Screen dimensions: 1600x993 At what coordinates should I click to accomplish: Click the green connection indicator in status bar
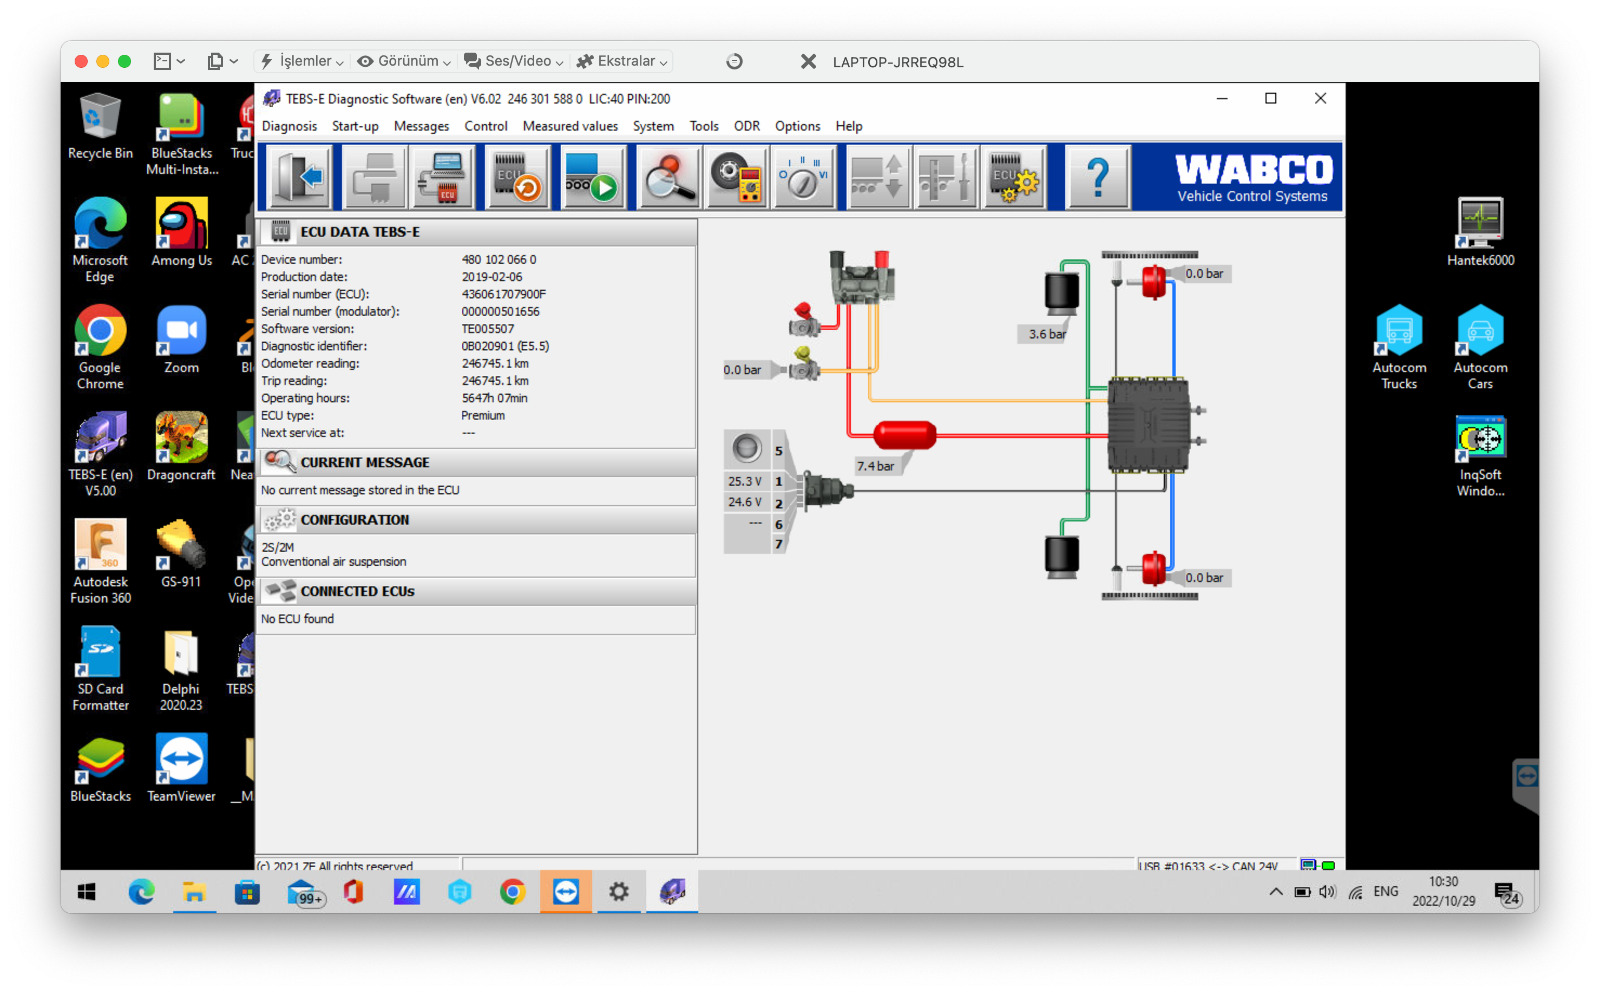tap(1328, 866)
